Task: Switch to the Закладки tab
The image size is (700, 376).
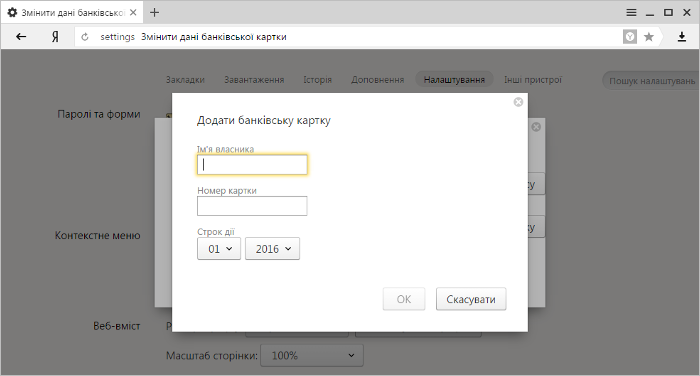Action: [x=185, y=79]
